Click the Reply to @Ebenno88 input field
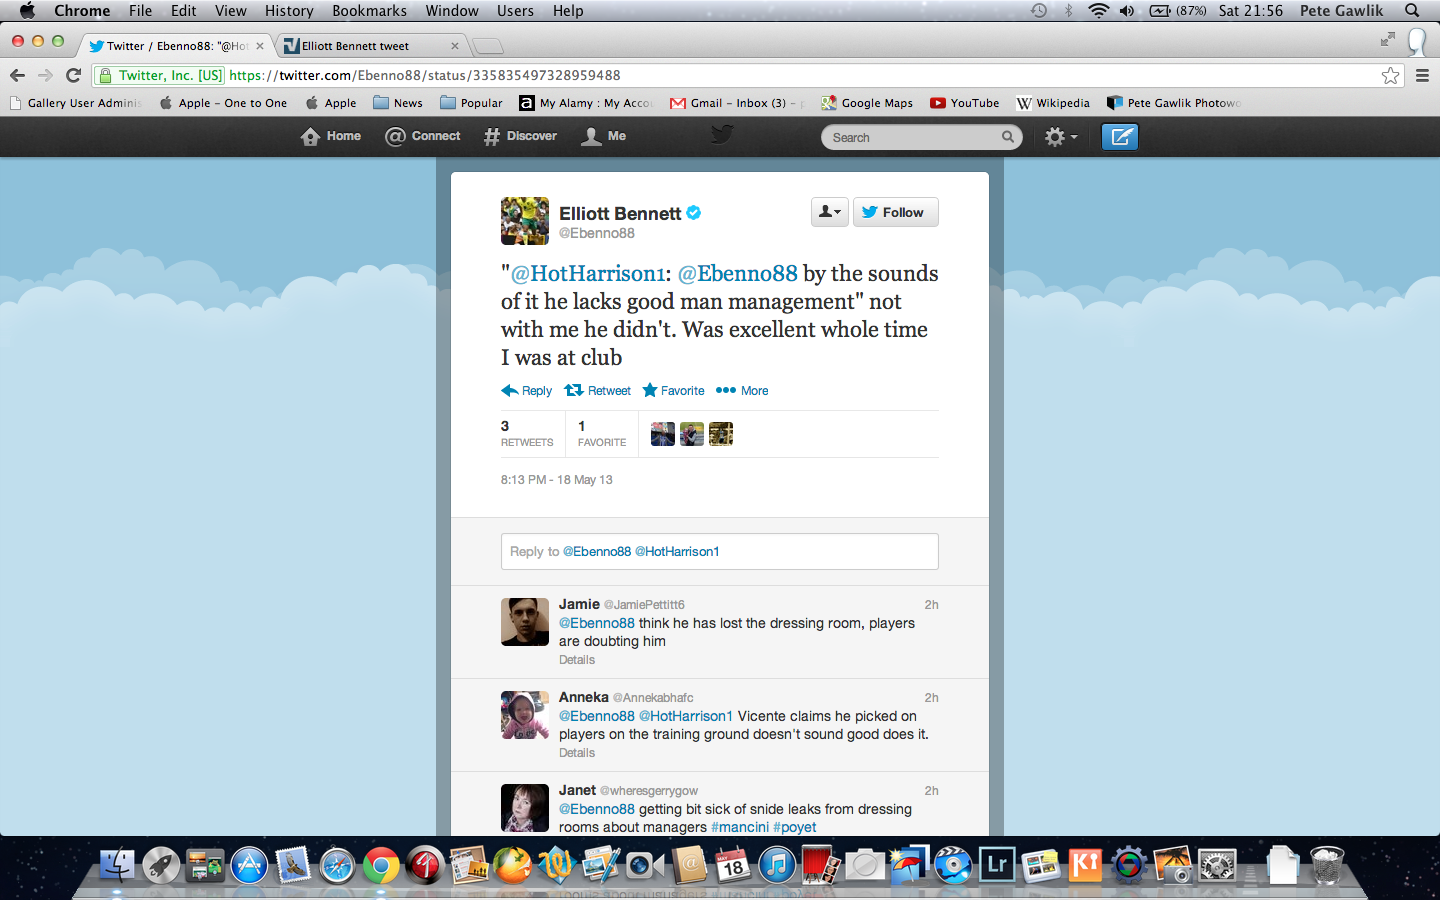Image resolution: width=1440 pixels, height=900 pixels. pos(719,551)
